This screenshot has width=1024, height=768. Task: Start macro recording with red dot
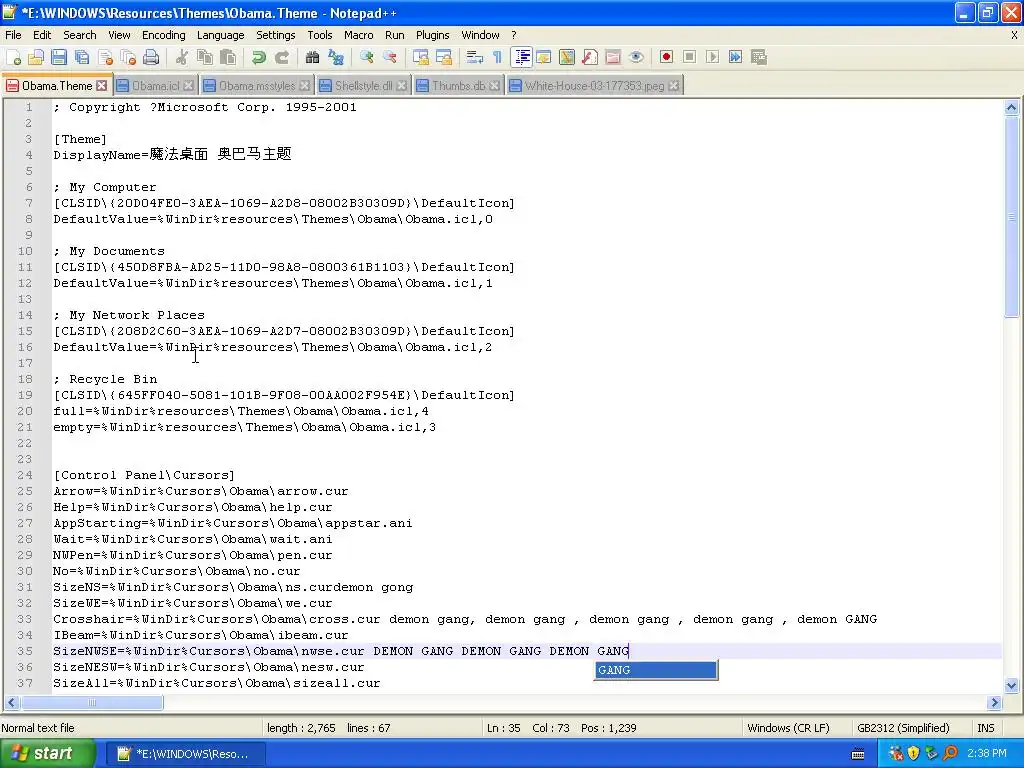[666, 57]
